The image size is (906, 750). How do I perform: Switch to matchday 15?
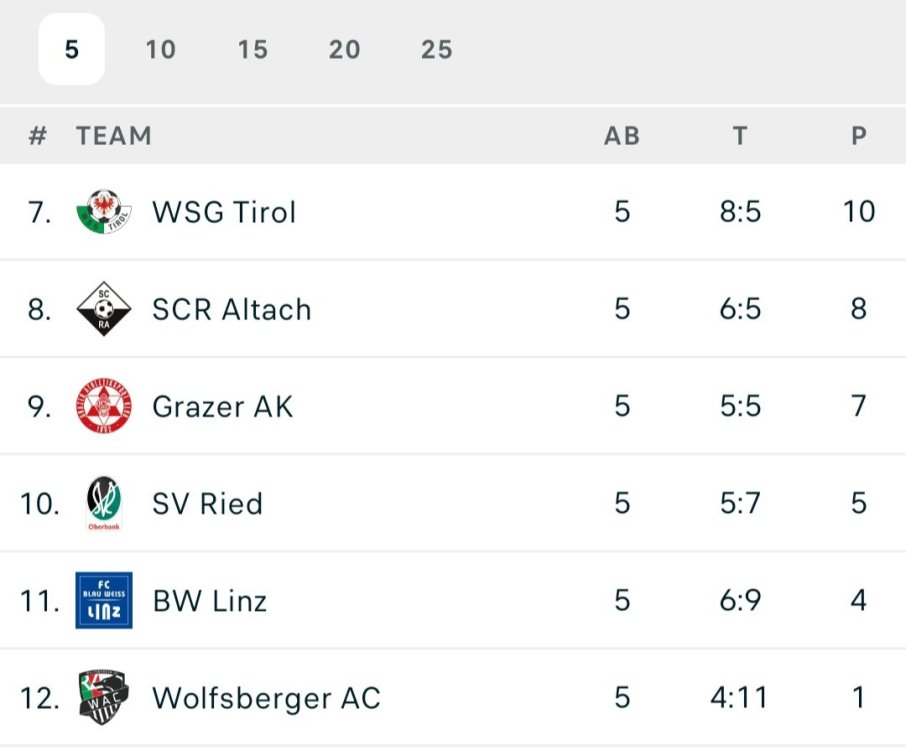pyautogui.click(x=252, y=50)
